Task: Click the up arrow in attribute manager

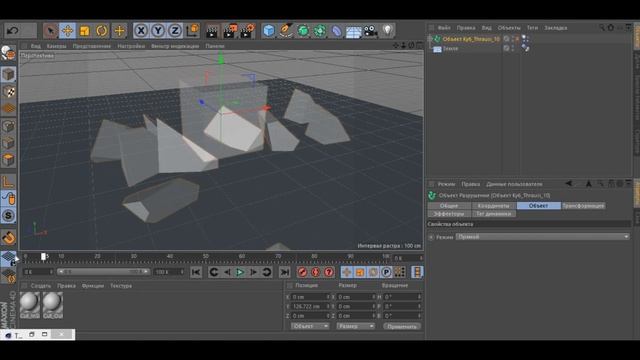Action: [589, 184]
